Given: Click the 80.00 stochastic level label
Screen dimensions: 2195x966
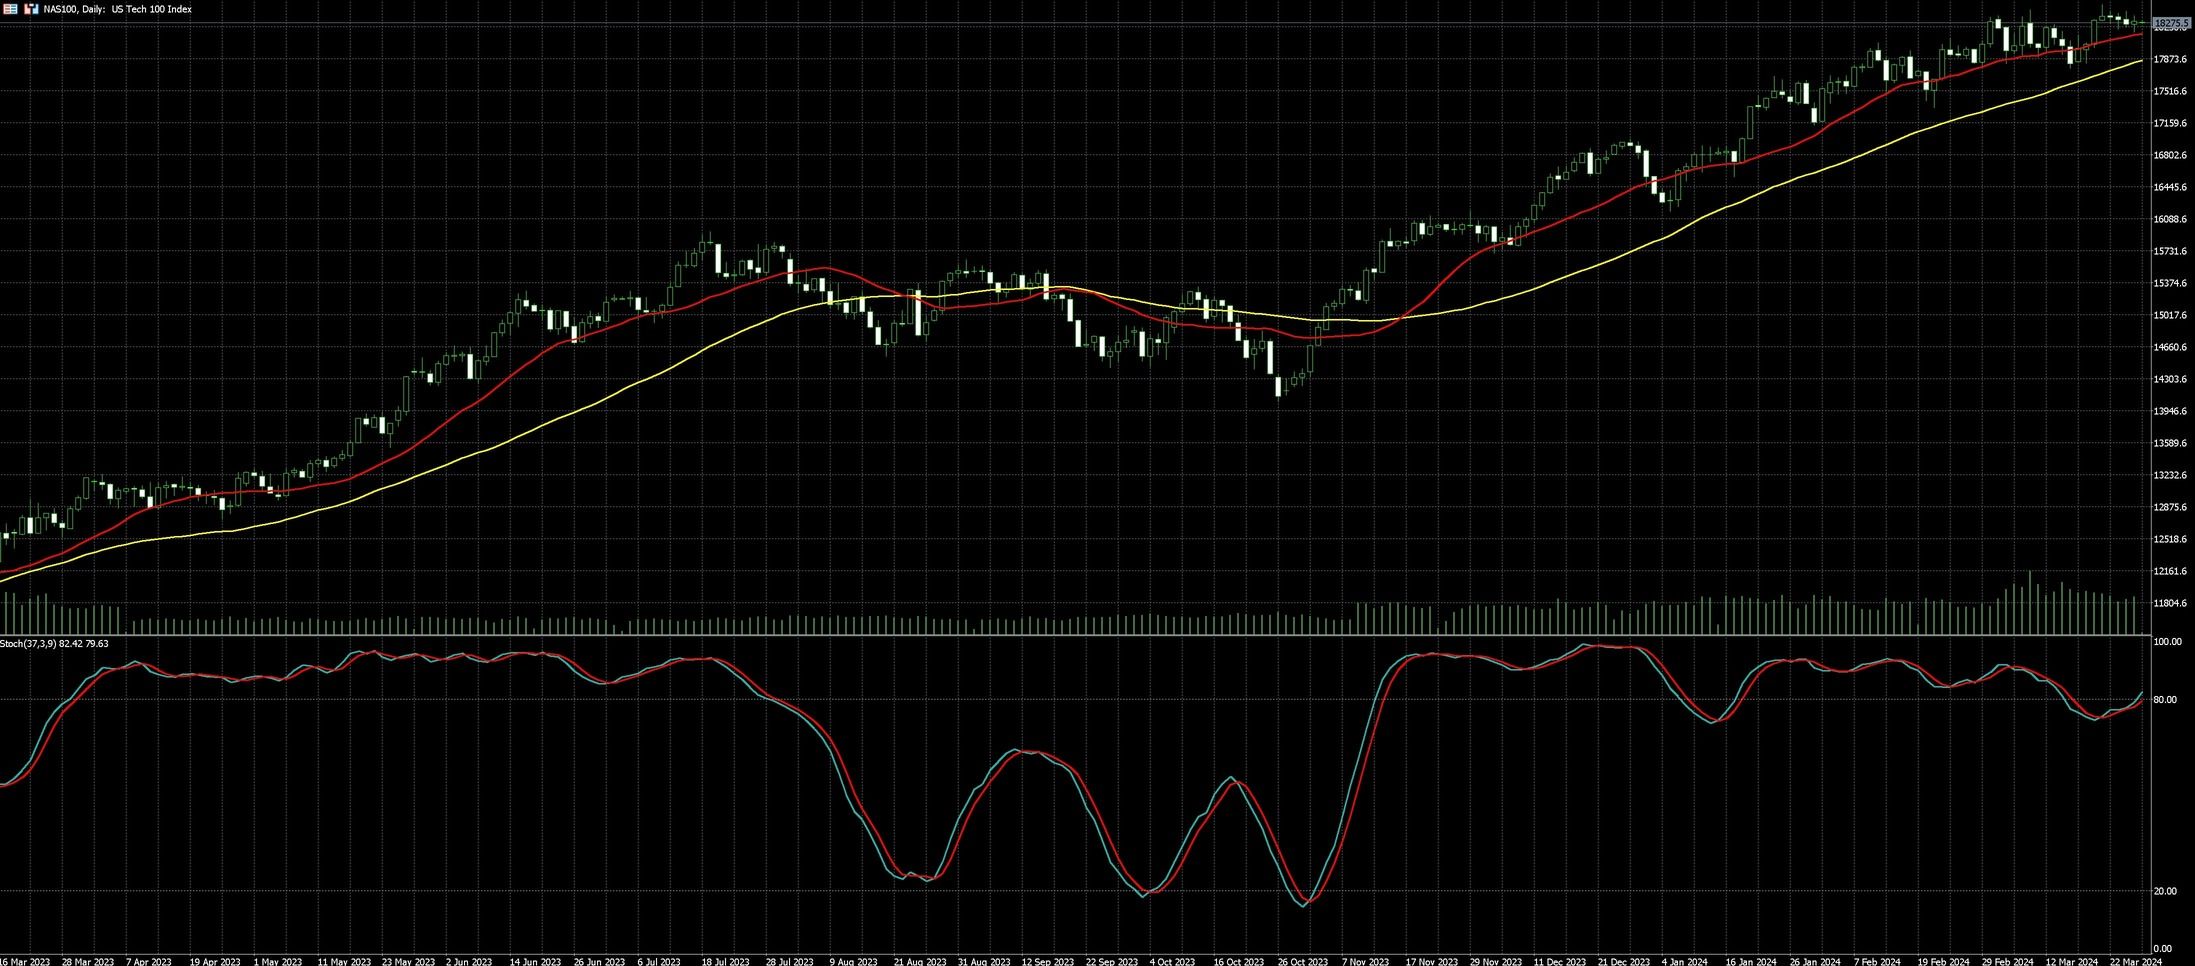Looking at the screenshot, I should tap(2165, 700).
